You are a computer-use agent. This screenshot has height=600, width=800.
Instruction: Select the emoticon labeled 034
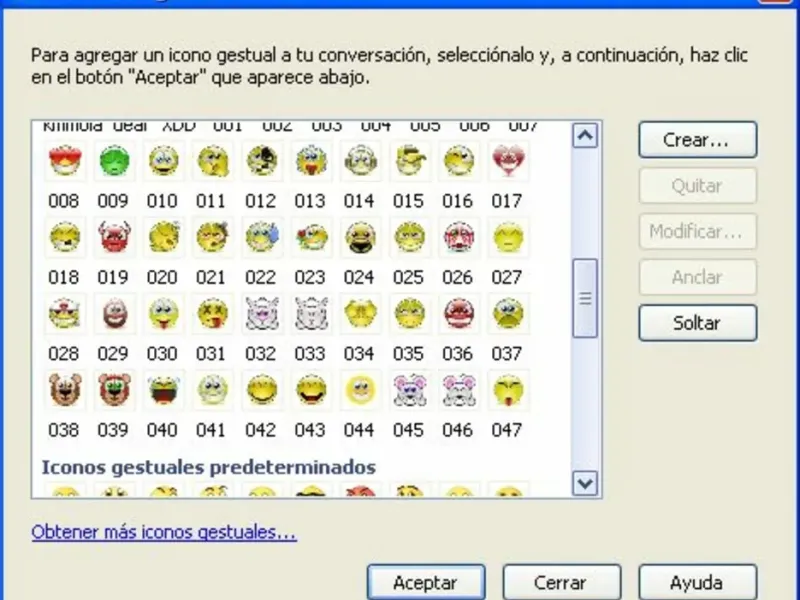pos(361,314)
